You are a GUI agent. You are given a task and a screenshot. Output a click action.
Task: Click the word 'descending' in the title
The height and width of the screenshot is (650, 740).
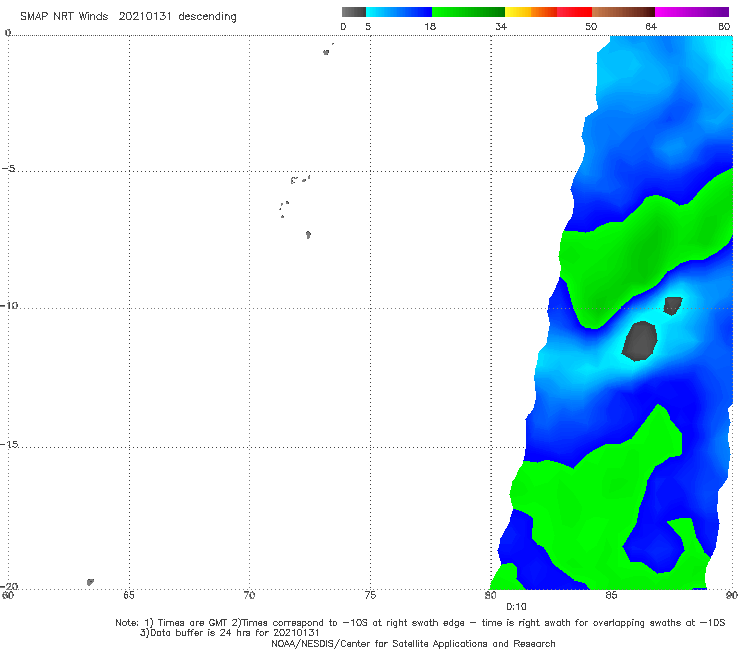(x=208, y=17)
